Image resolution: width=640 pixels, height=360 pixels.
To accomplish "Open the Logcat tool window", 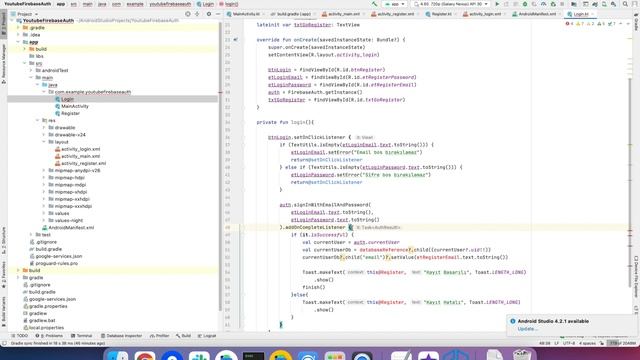I will pyautogui.click(x=207, y=336).
